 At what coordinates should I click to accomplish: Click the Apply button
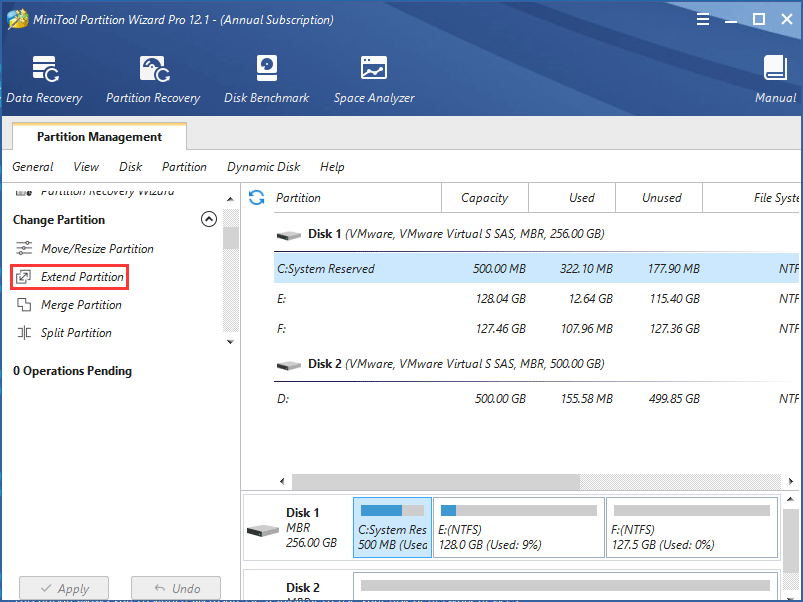64,588
